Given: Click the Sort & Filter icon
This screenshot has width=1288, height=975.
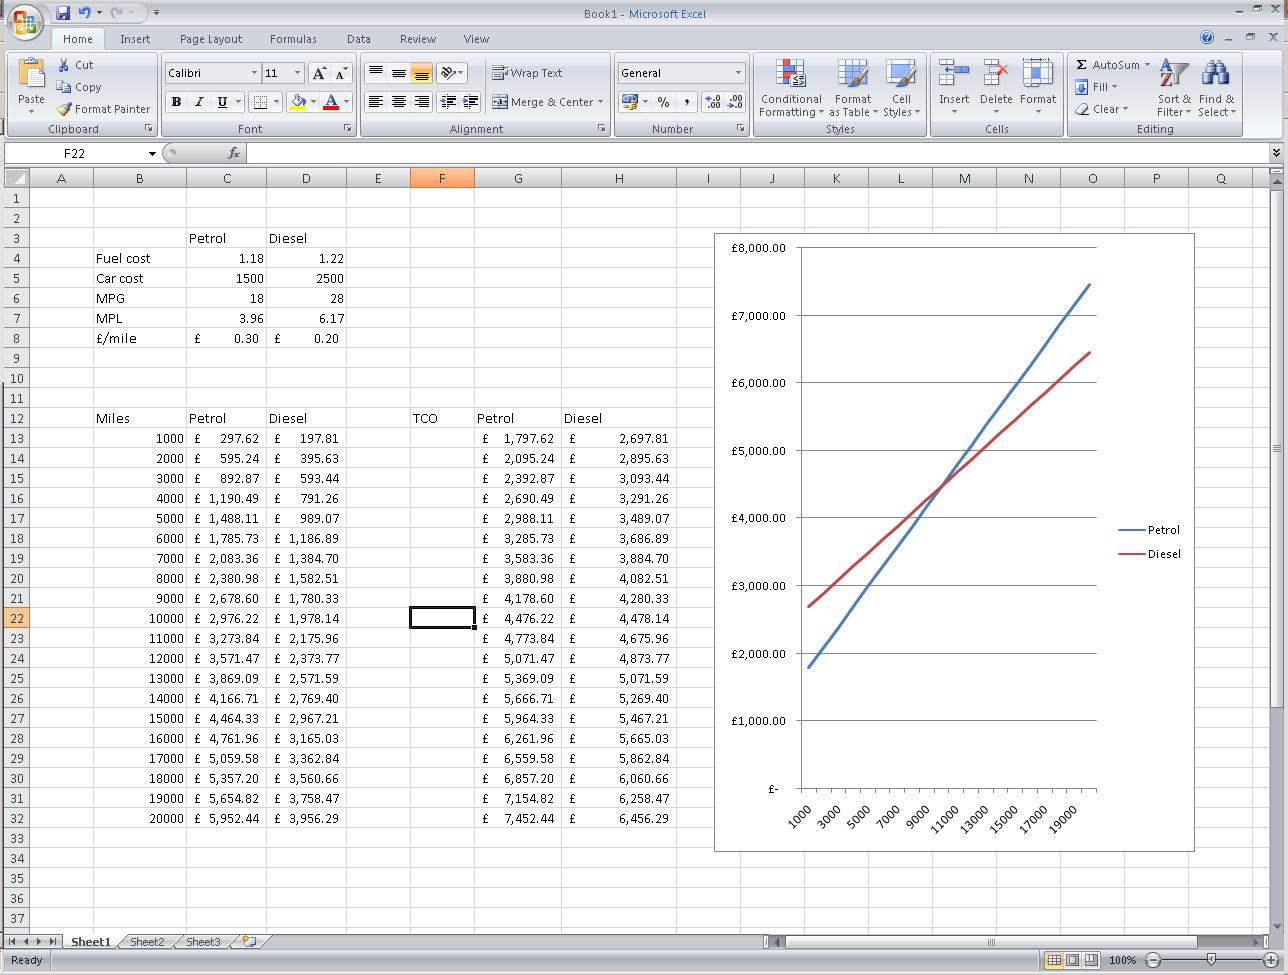Looking at the screenshot, I should (1174, 88).
